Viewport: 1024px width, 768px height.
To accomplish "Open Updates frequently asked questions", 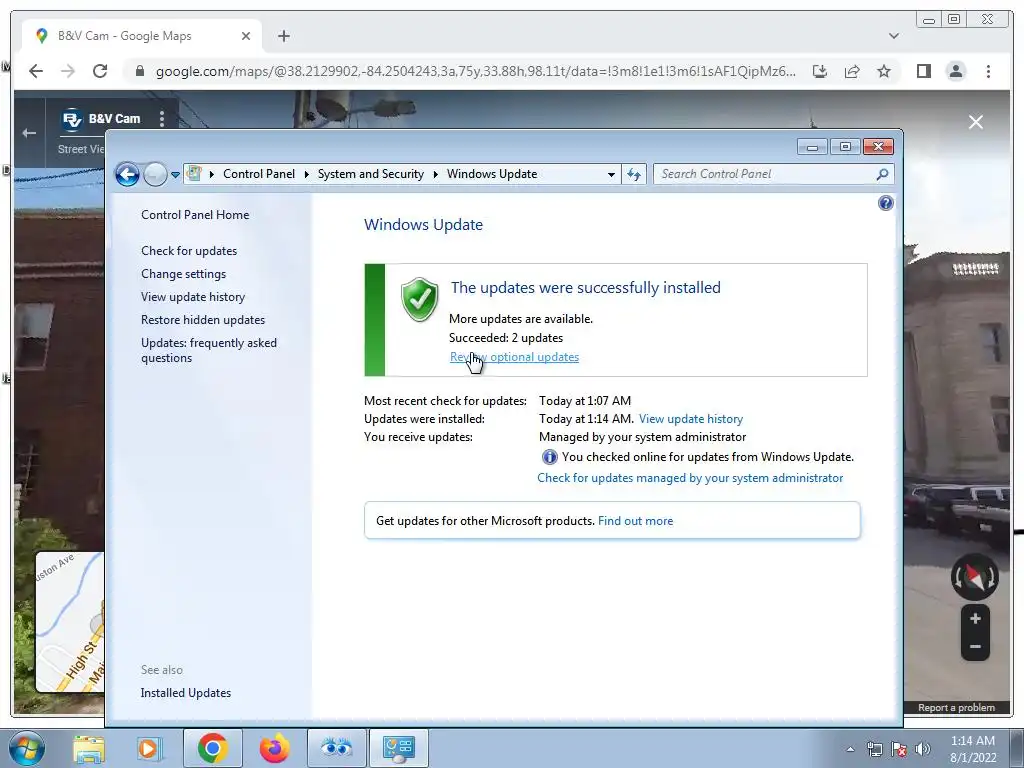I will [x=209, y=350].
